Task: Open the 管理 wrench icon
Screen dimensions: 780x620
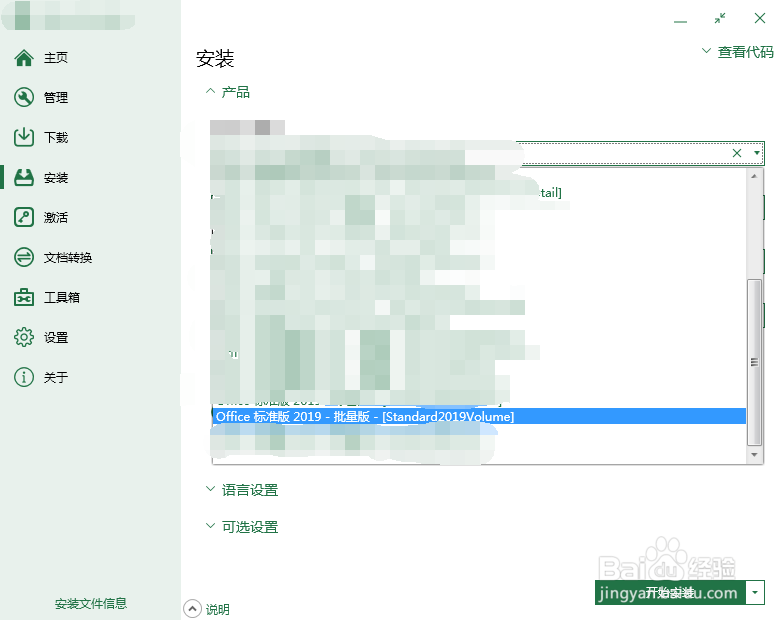Action: click(24, 98)
